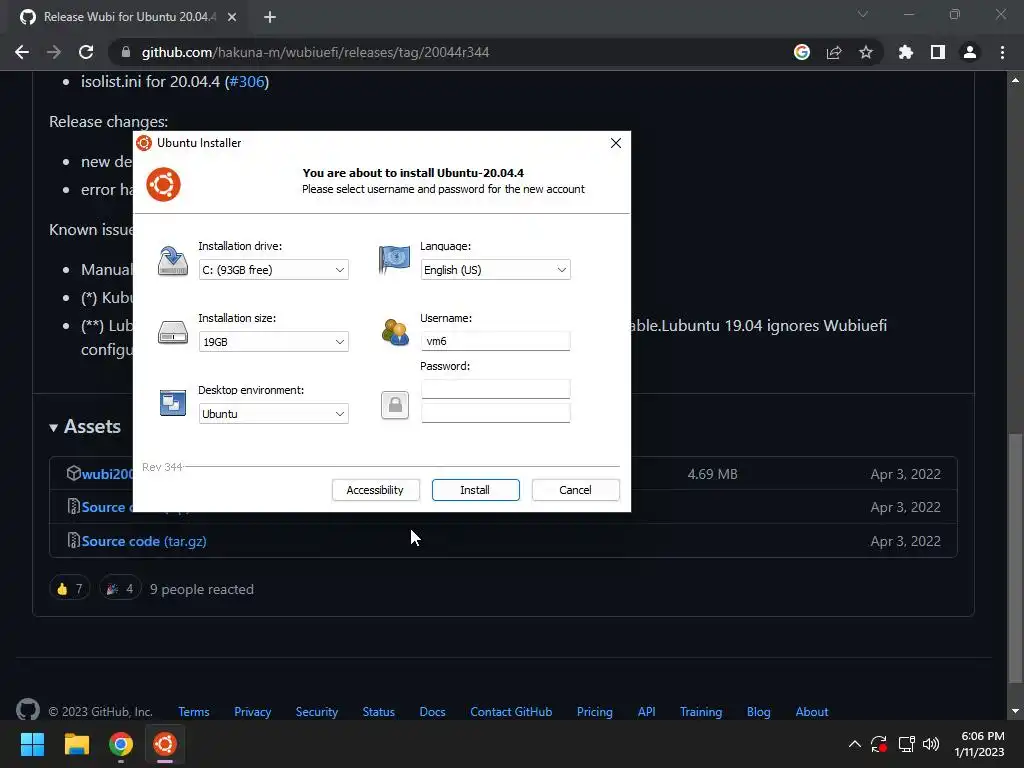Click the Install button
Screen dimensions: 1024x768
[475, 490]
